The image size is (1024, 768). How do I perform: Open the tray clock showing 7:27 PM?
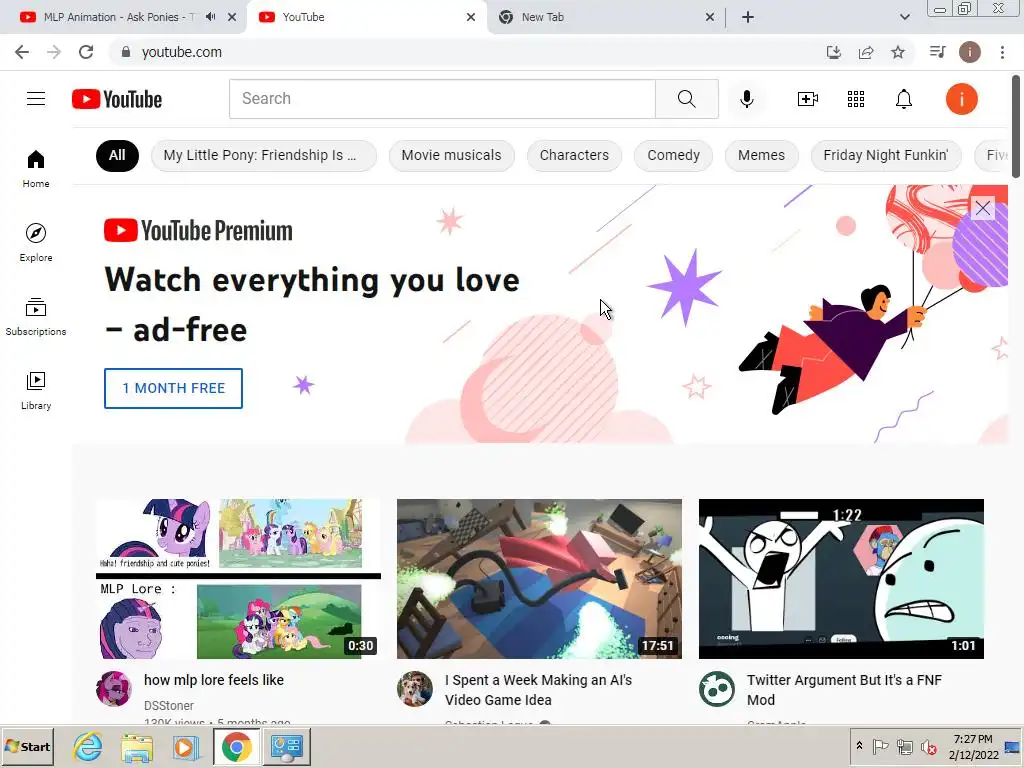[x=973, y=746]
